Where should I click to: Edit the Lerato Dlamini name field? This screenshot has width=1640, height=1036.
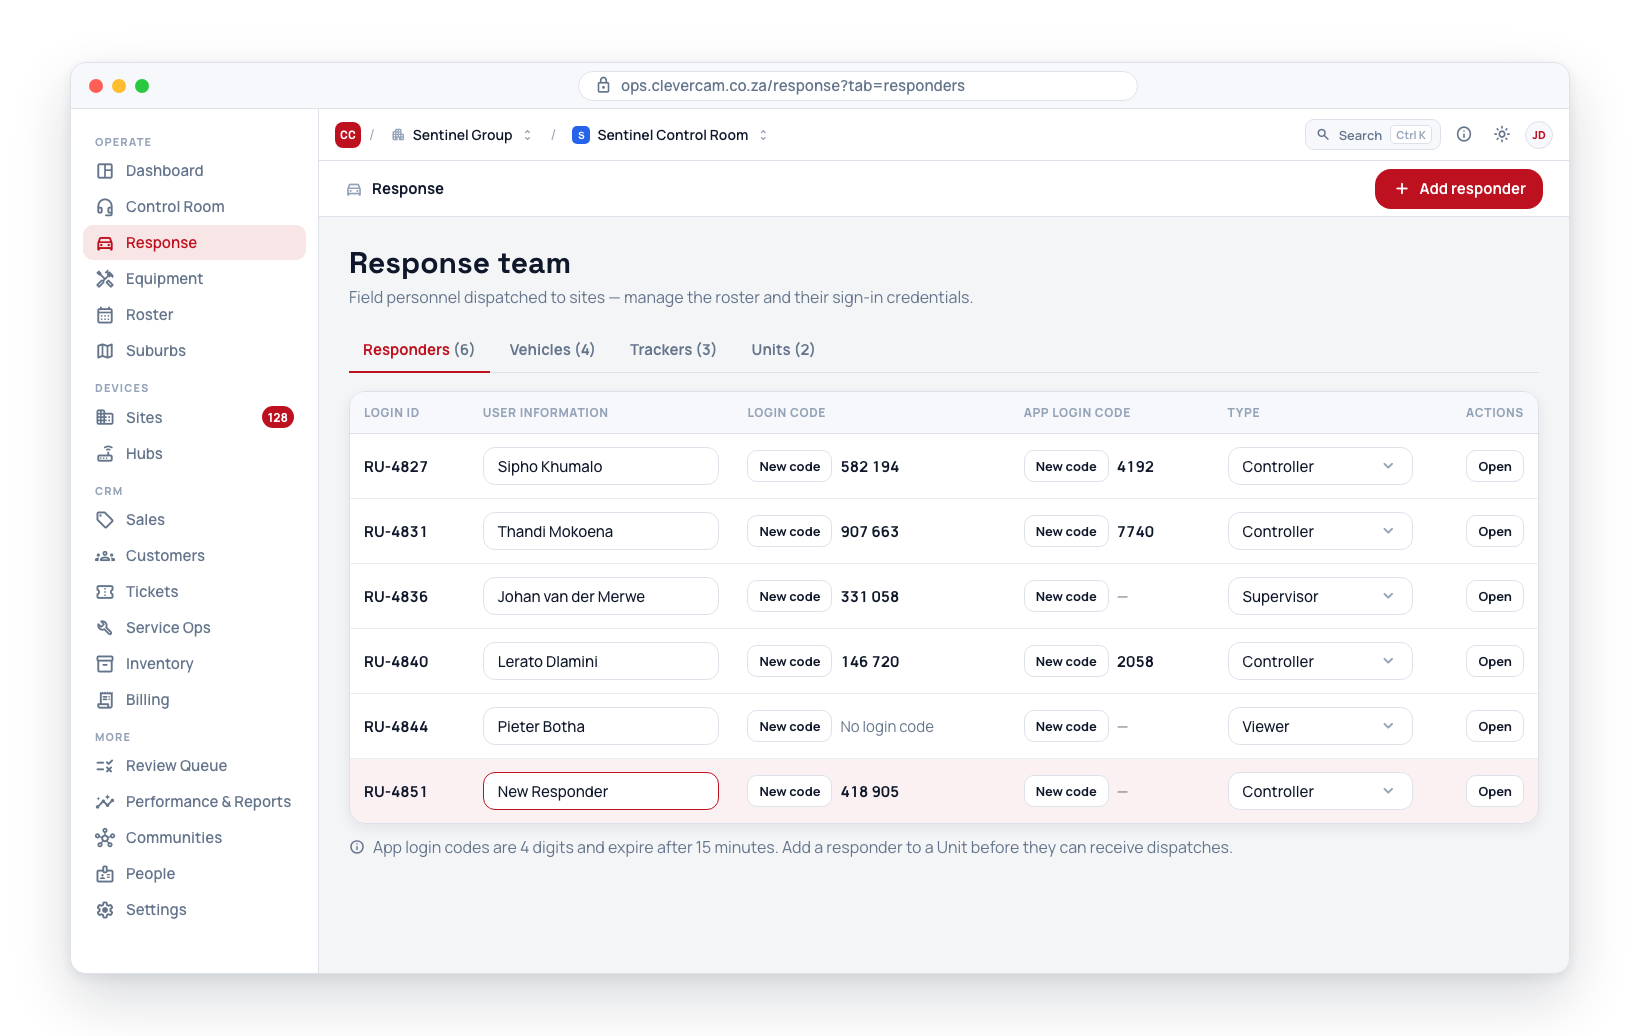click(601, 661)
